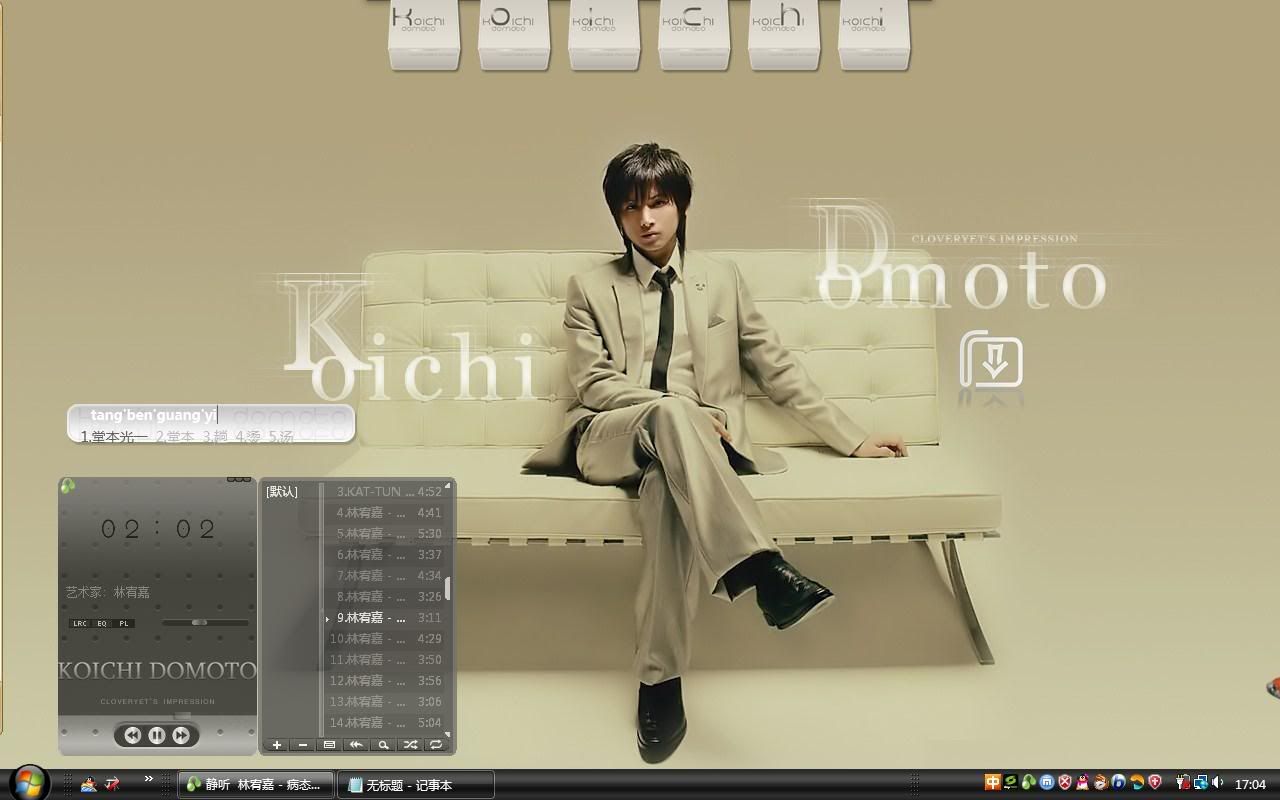The image size is (1280, 800).
Task: Select the [默认] default playlist
Action: (282, 492)
